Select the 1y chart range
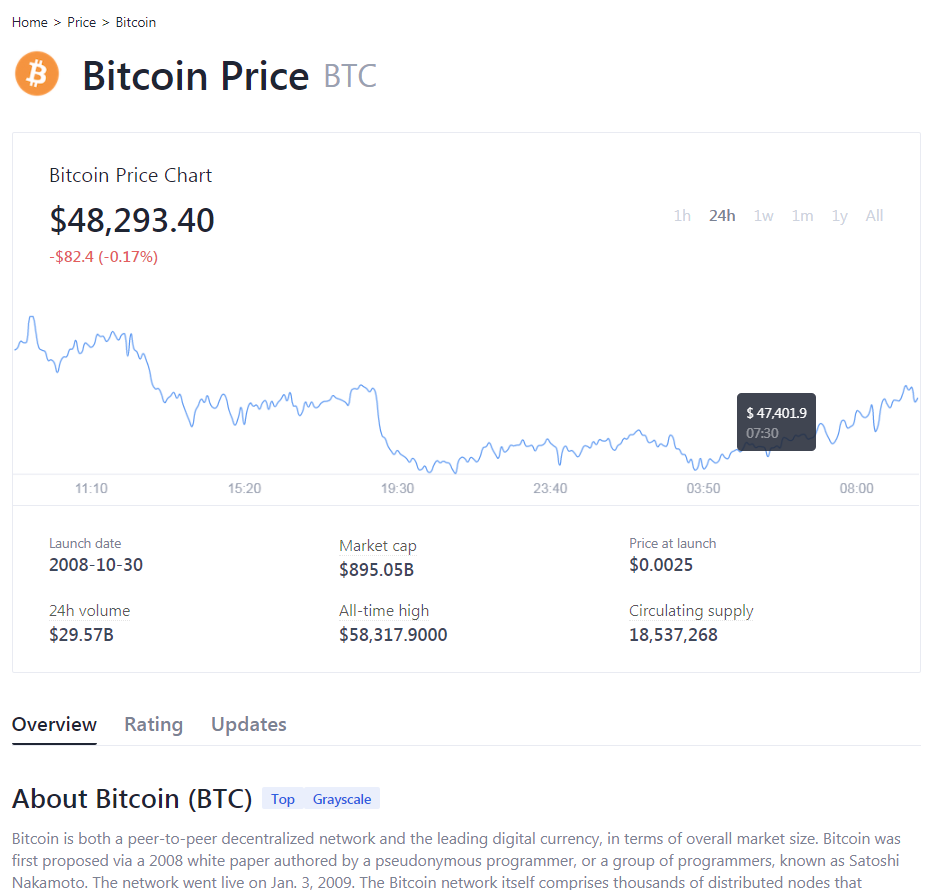 click(x=839, y=215)
